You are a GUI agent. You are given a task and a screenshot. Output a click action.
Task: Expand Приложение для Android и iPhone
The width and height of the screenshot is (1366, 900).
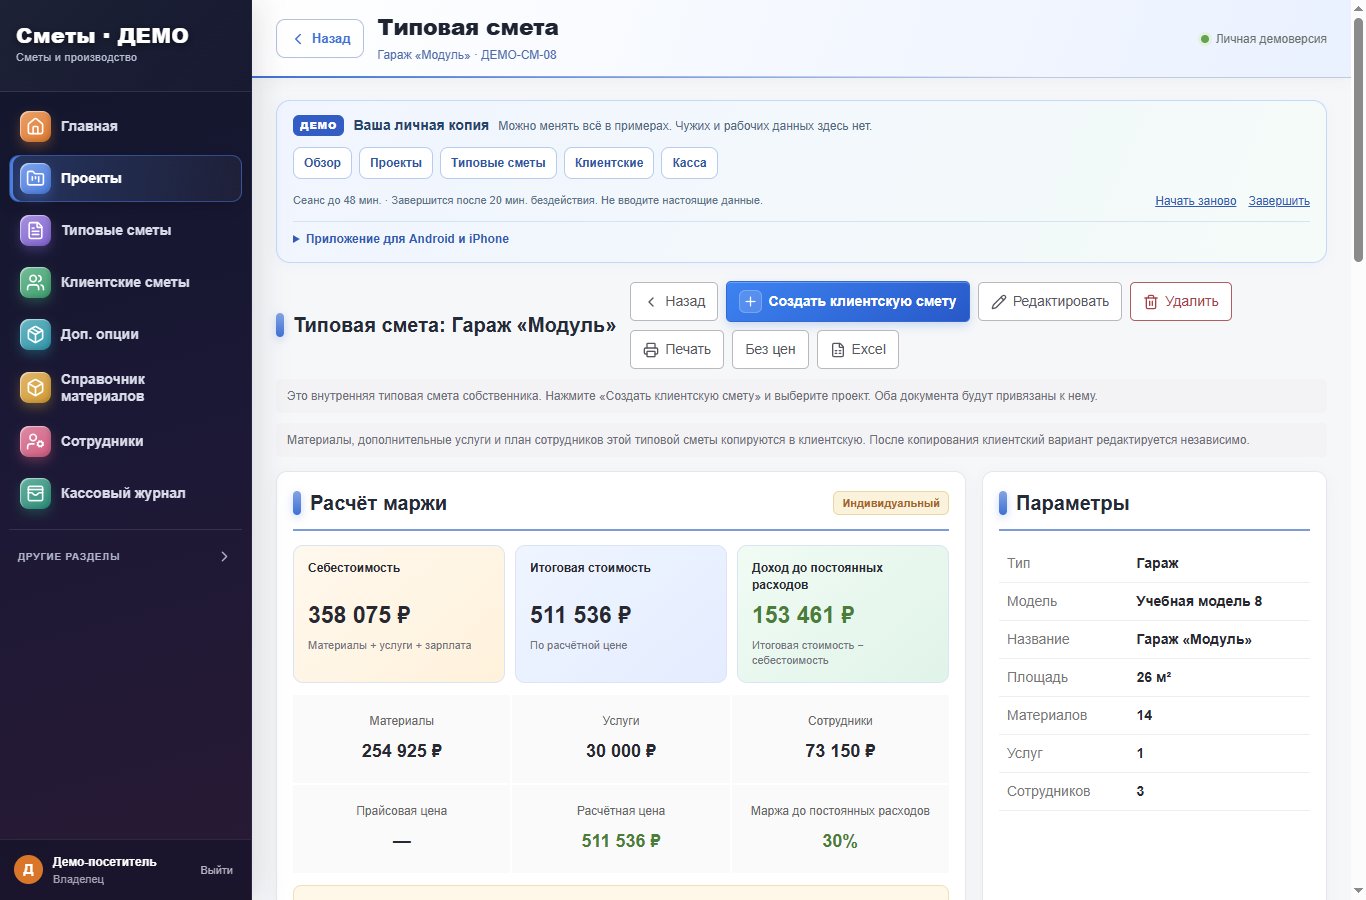[401, 239]
